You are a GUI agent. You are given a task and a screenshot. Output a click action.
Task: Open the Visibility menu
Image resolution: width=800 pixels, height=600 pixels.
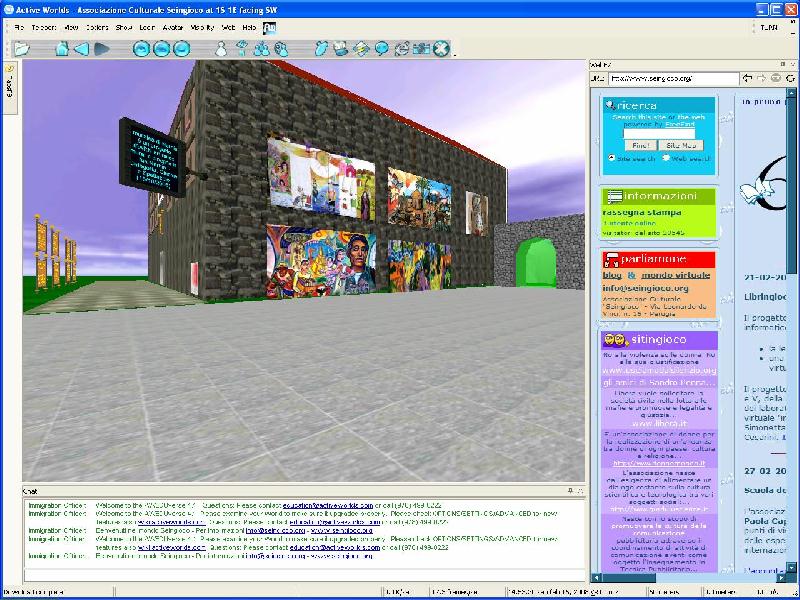point(202,28)
